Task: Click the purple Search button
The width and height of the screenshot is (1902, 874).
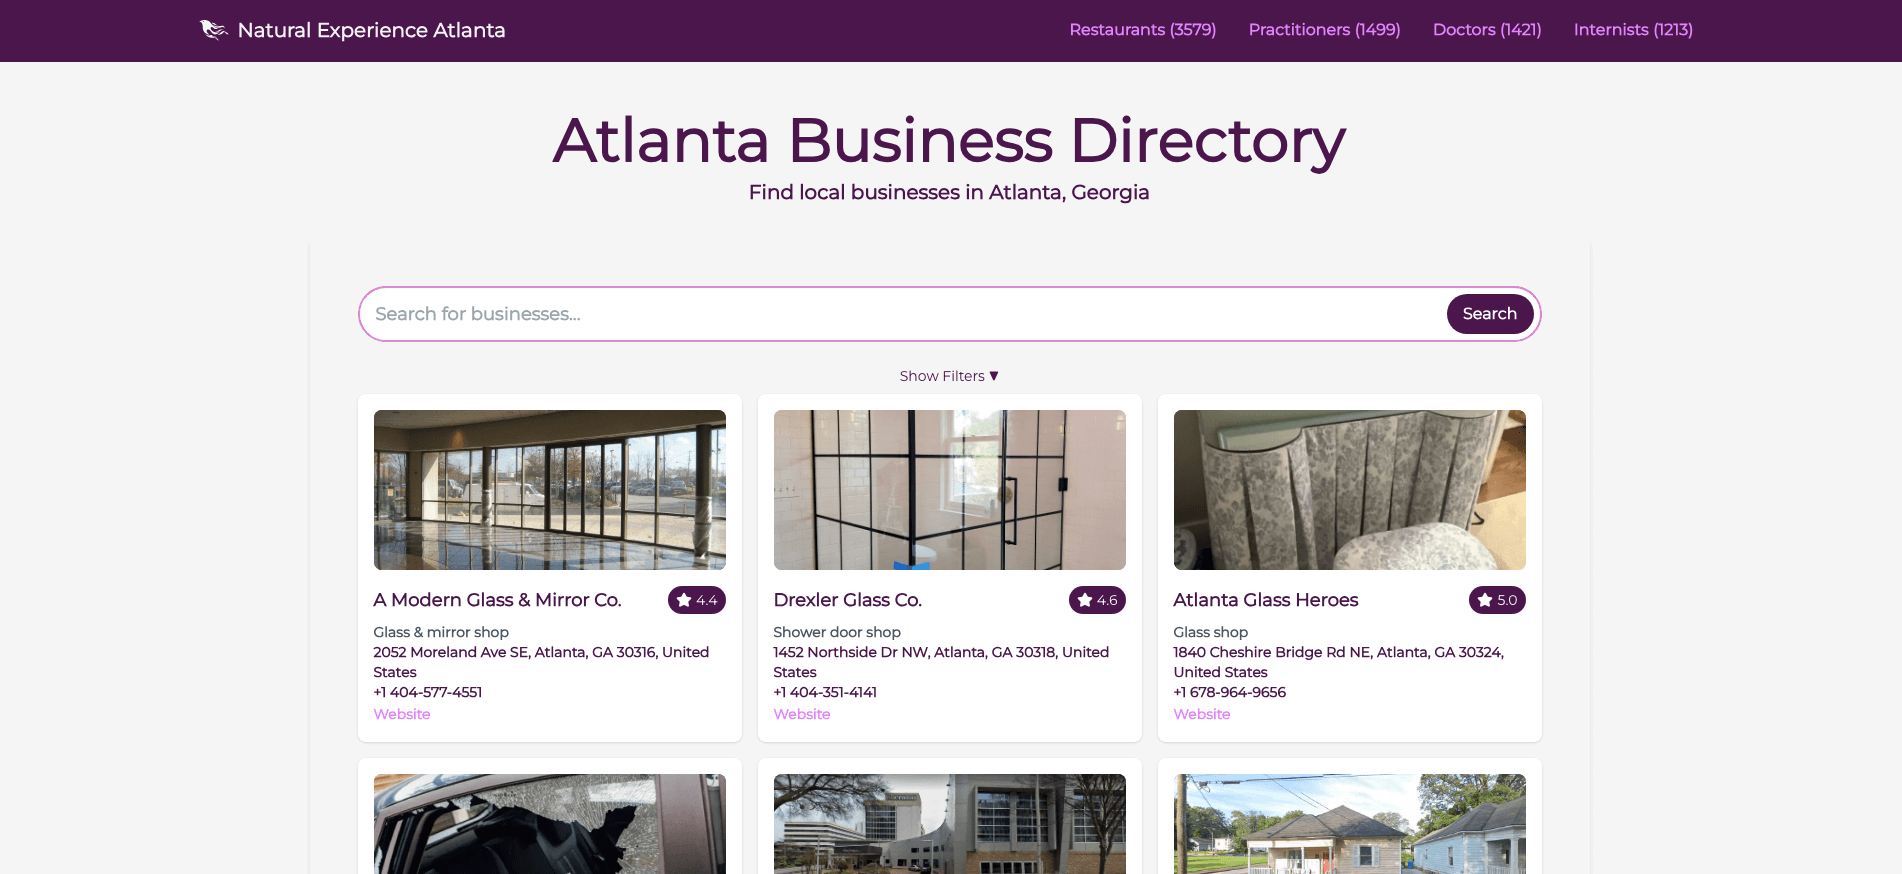Action: 1489,314
